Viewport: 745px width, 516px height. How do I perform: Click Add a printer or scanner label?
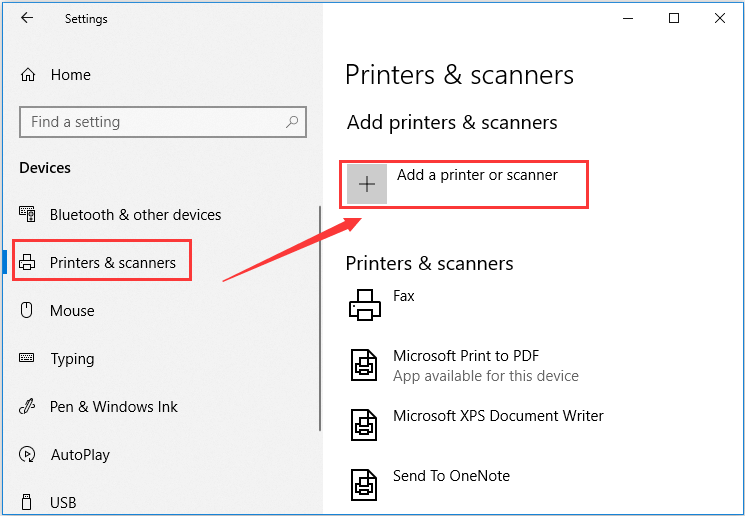tap(477, 175)
